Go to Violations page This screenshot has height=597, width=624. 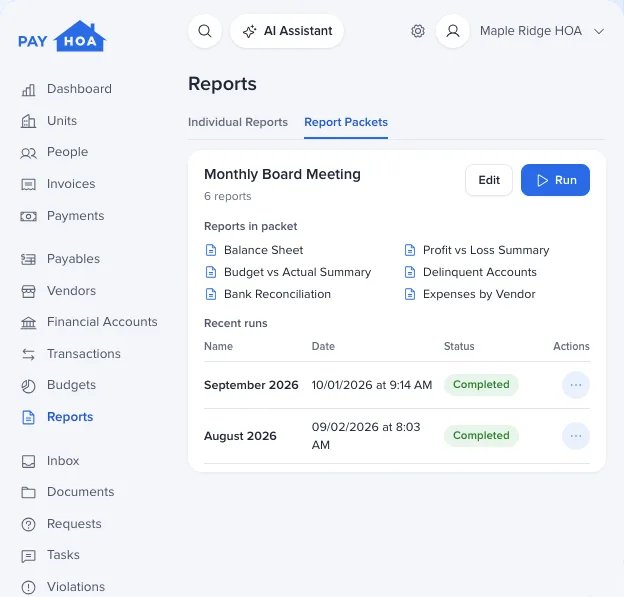(76, 587)
